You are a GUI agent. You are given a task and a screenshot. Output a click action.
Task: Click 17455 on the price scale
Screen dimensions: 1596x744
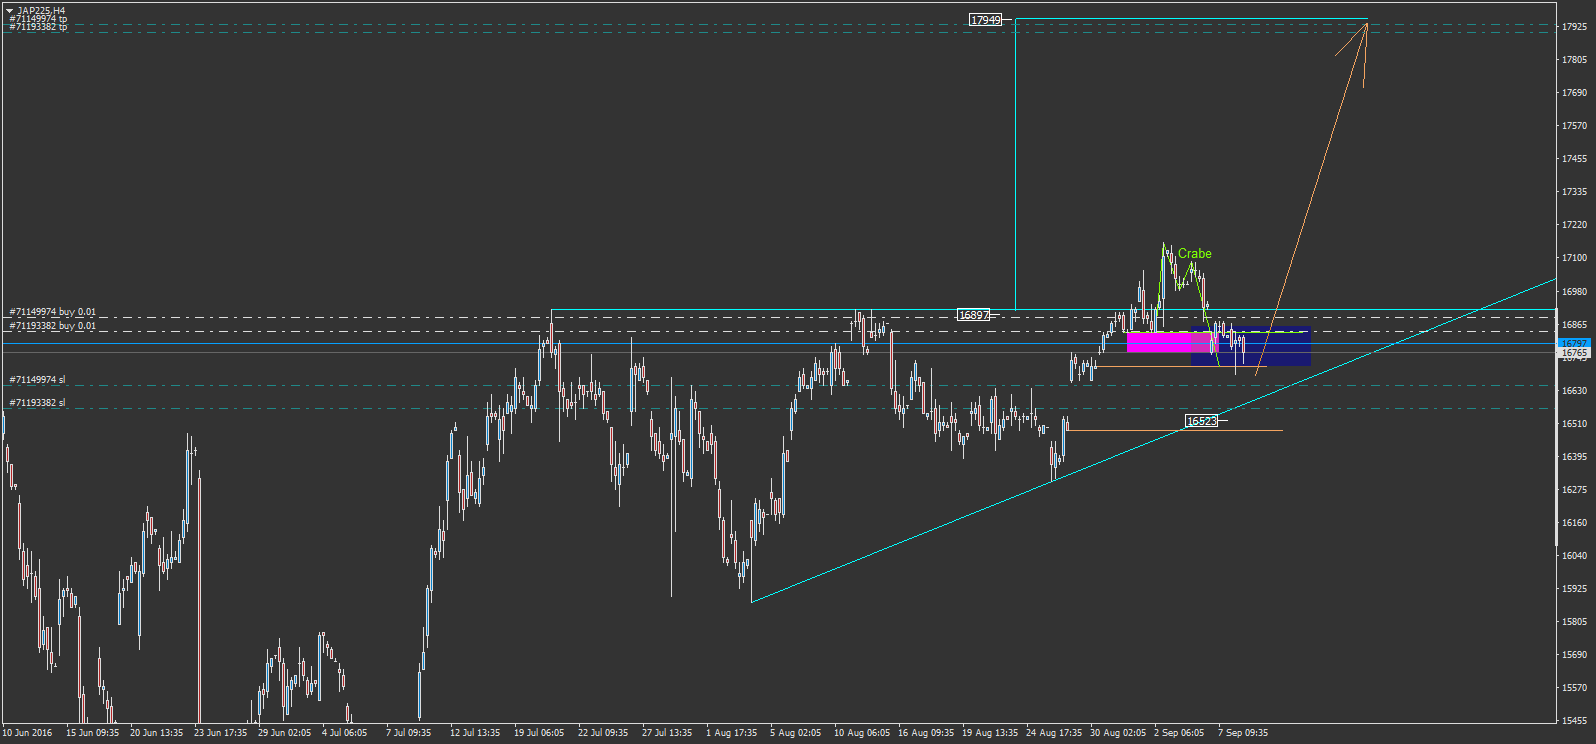click(1574, 159)
